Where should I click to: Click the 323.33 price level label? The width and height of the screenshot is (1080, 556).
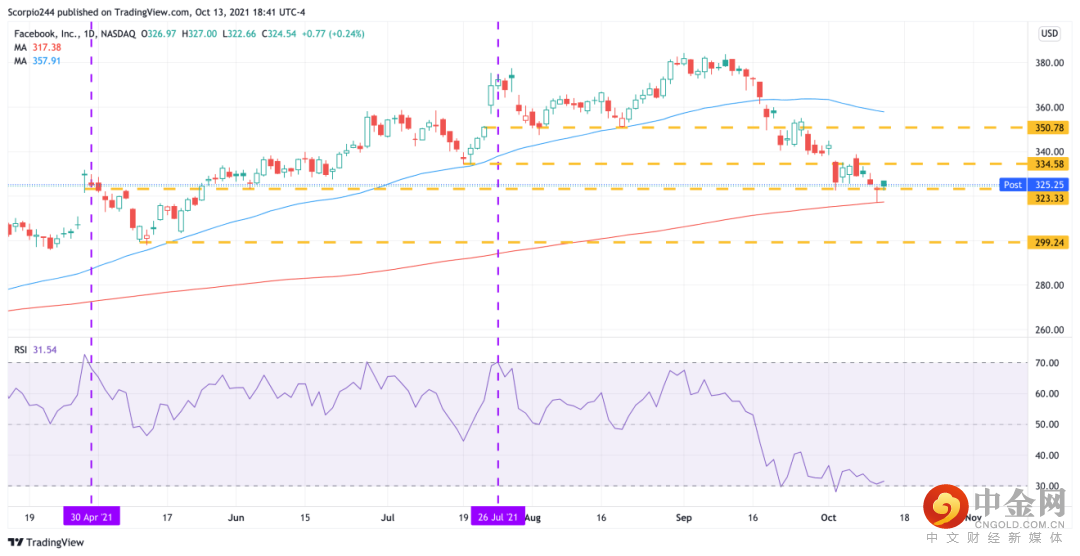(x=1050, y=198)
